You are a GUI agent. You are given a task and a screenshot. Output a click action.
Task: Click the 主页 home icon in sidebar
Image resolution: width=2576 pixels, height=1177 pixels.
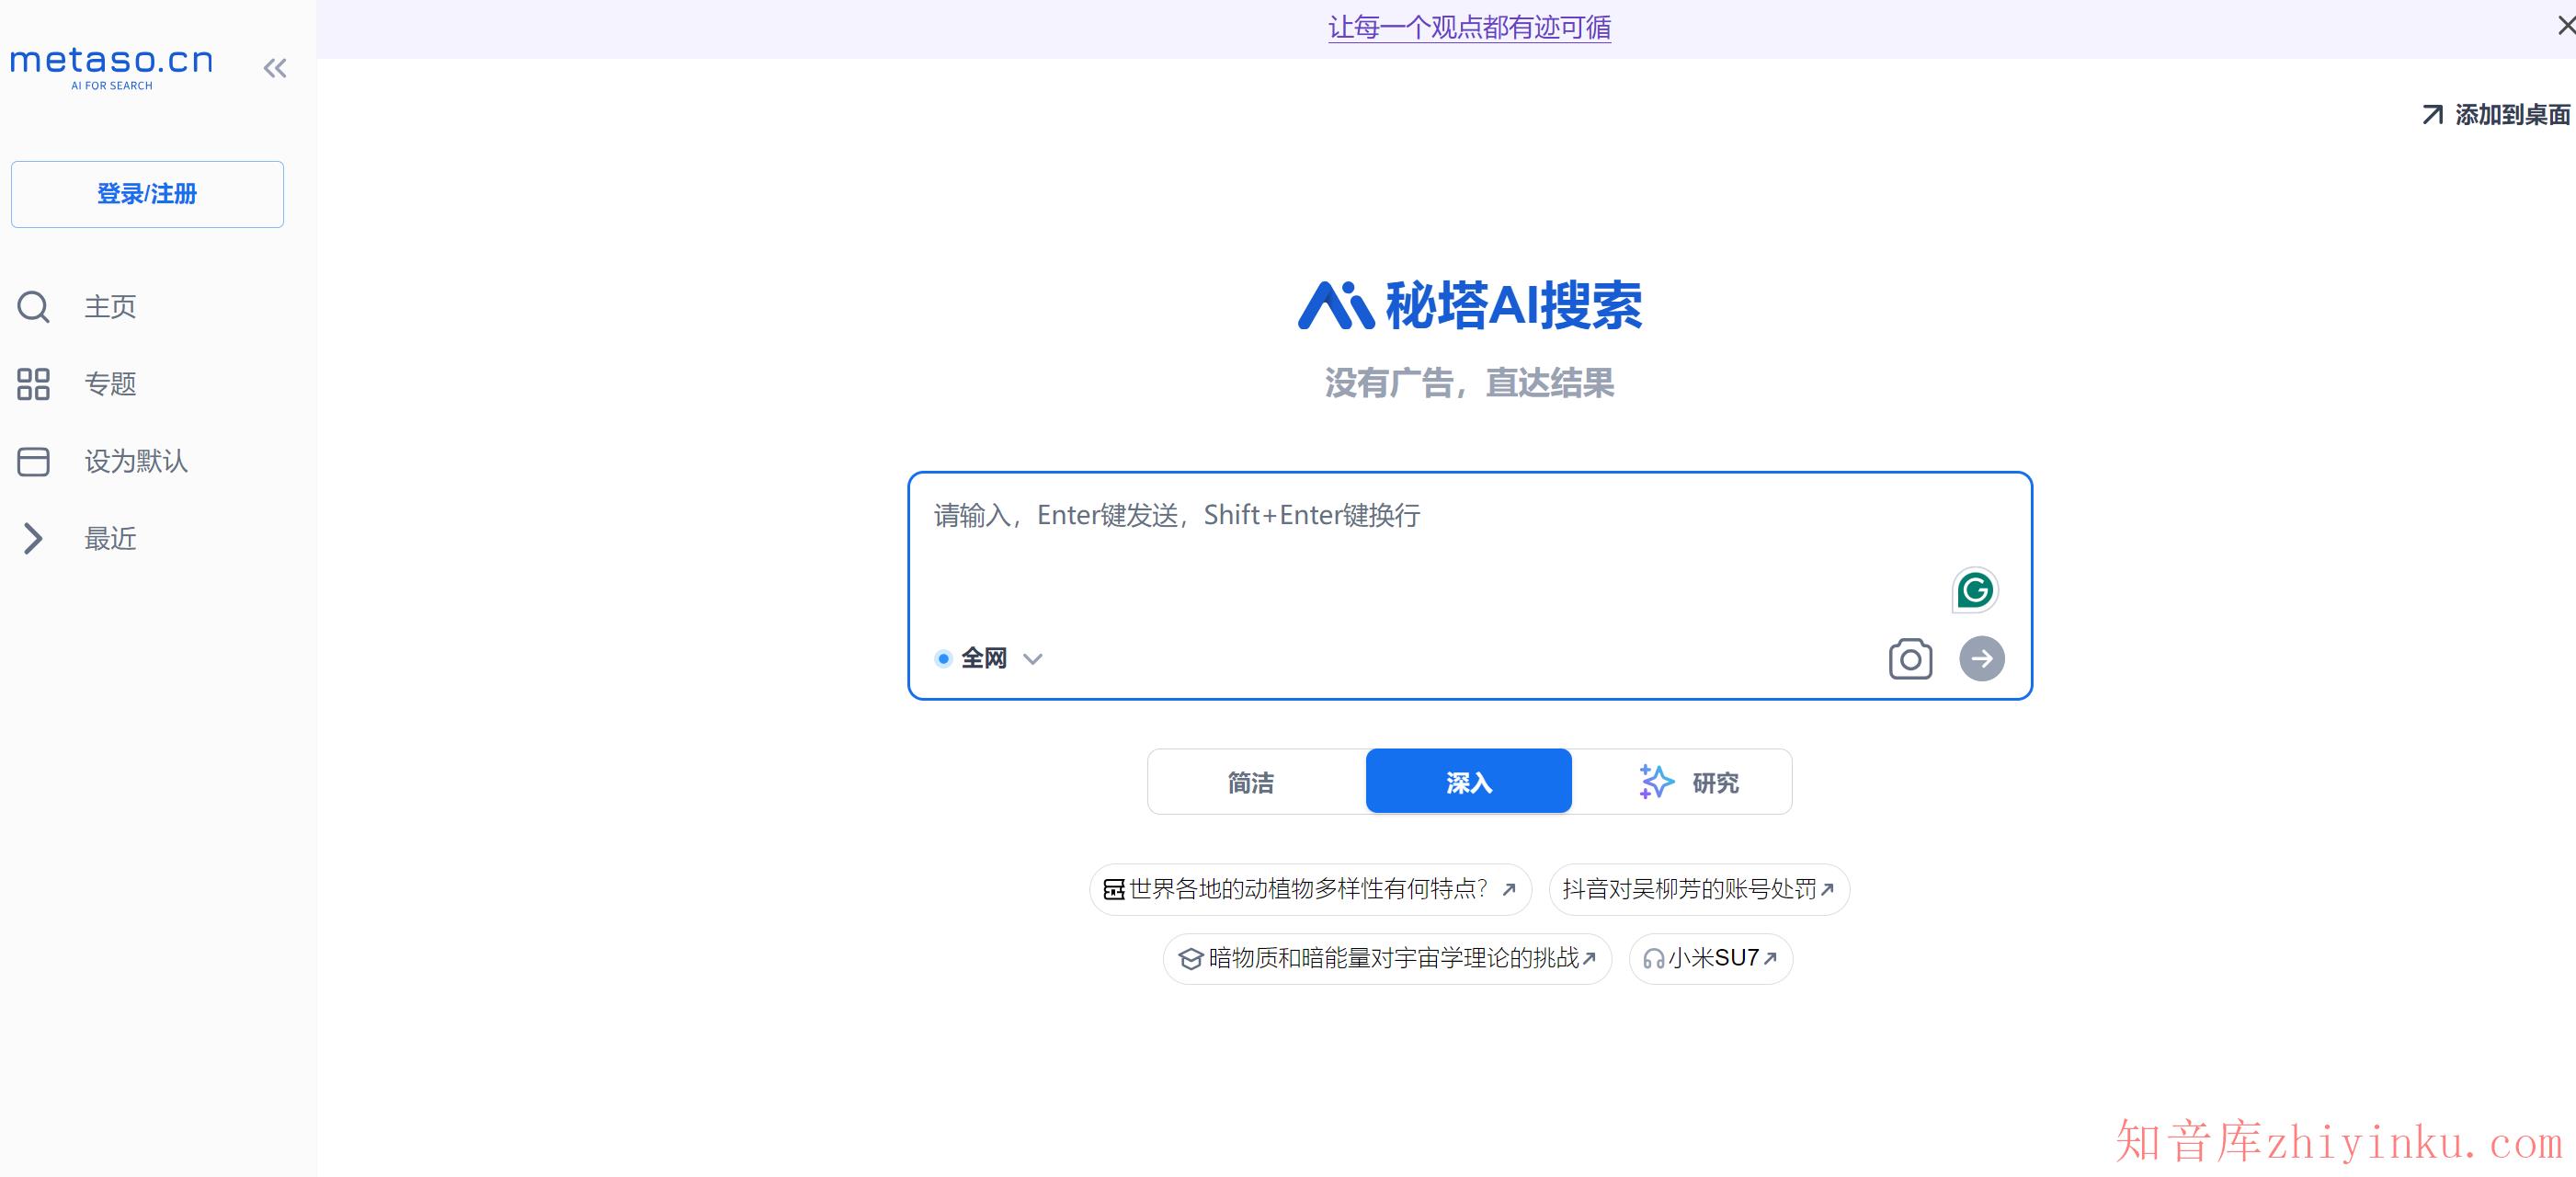coord(34,306)
